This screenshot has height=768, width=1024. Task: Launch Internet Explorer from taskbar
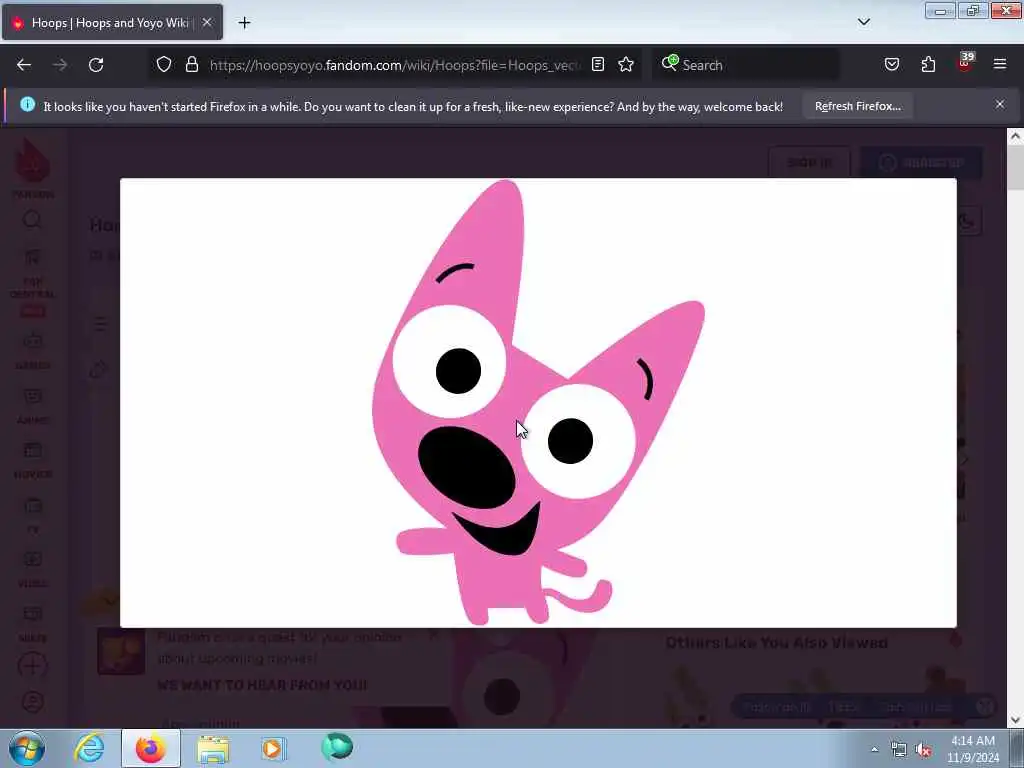(x=89, y=748)
